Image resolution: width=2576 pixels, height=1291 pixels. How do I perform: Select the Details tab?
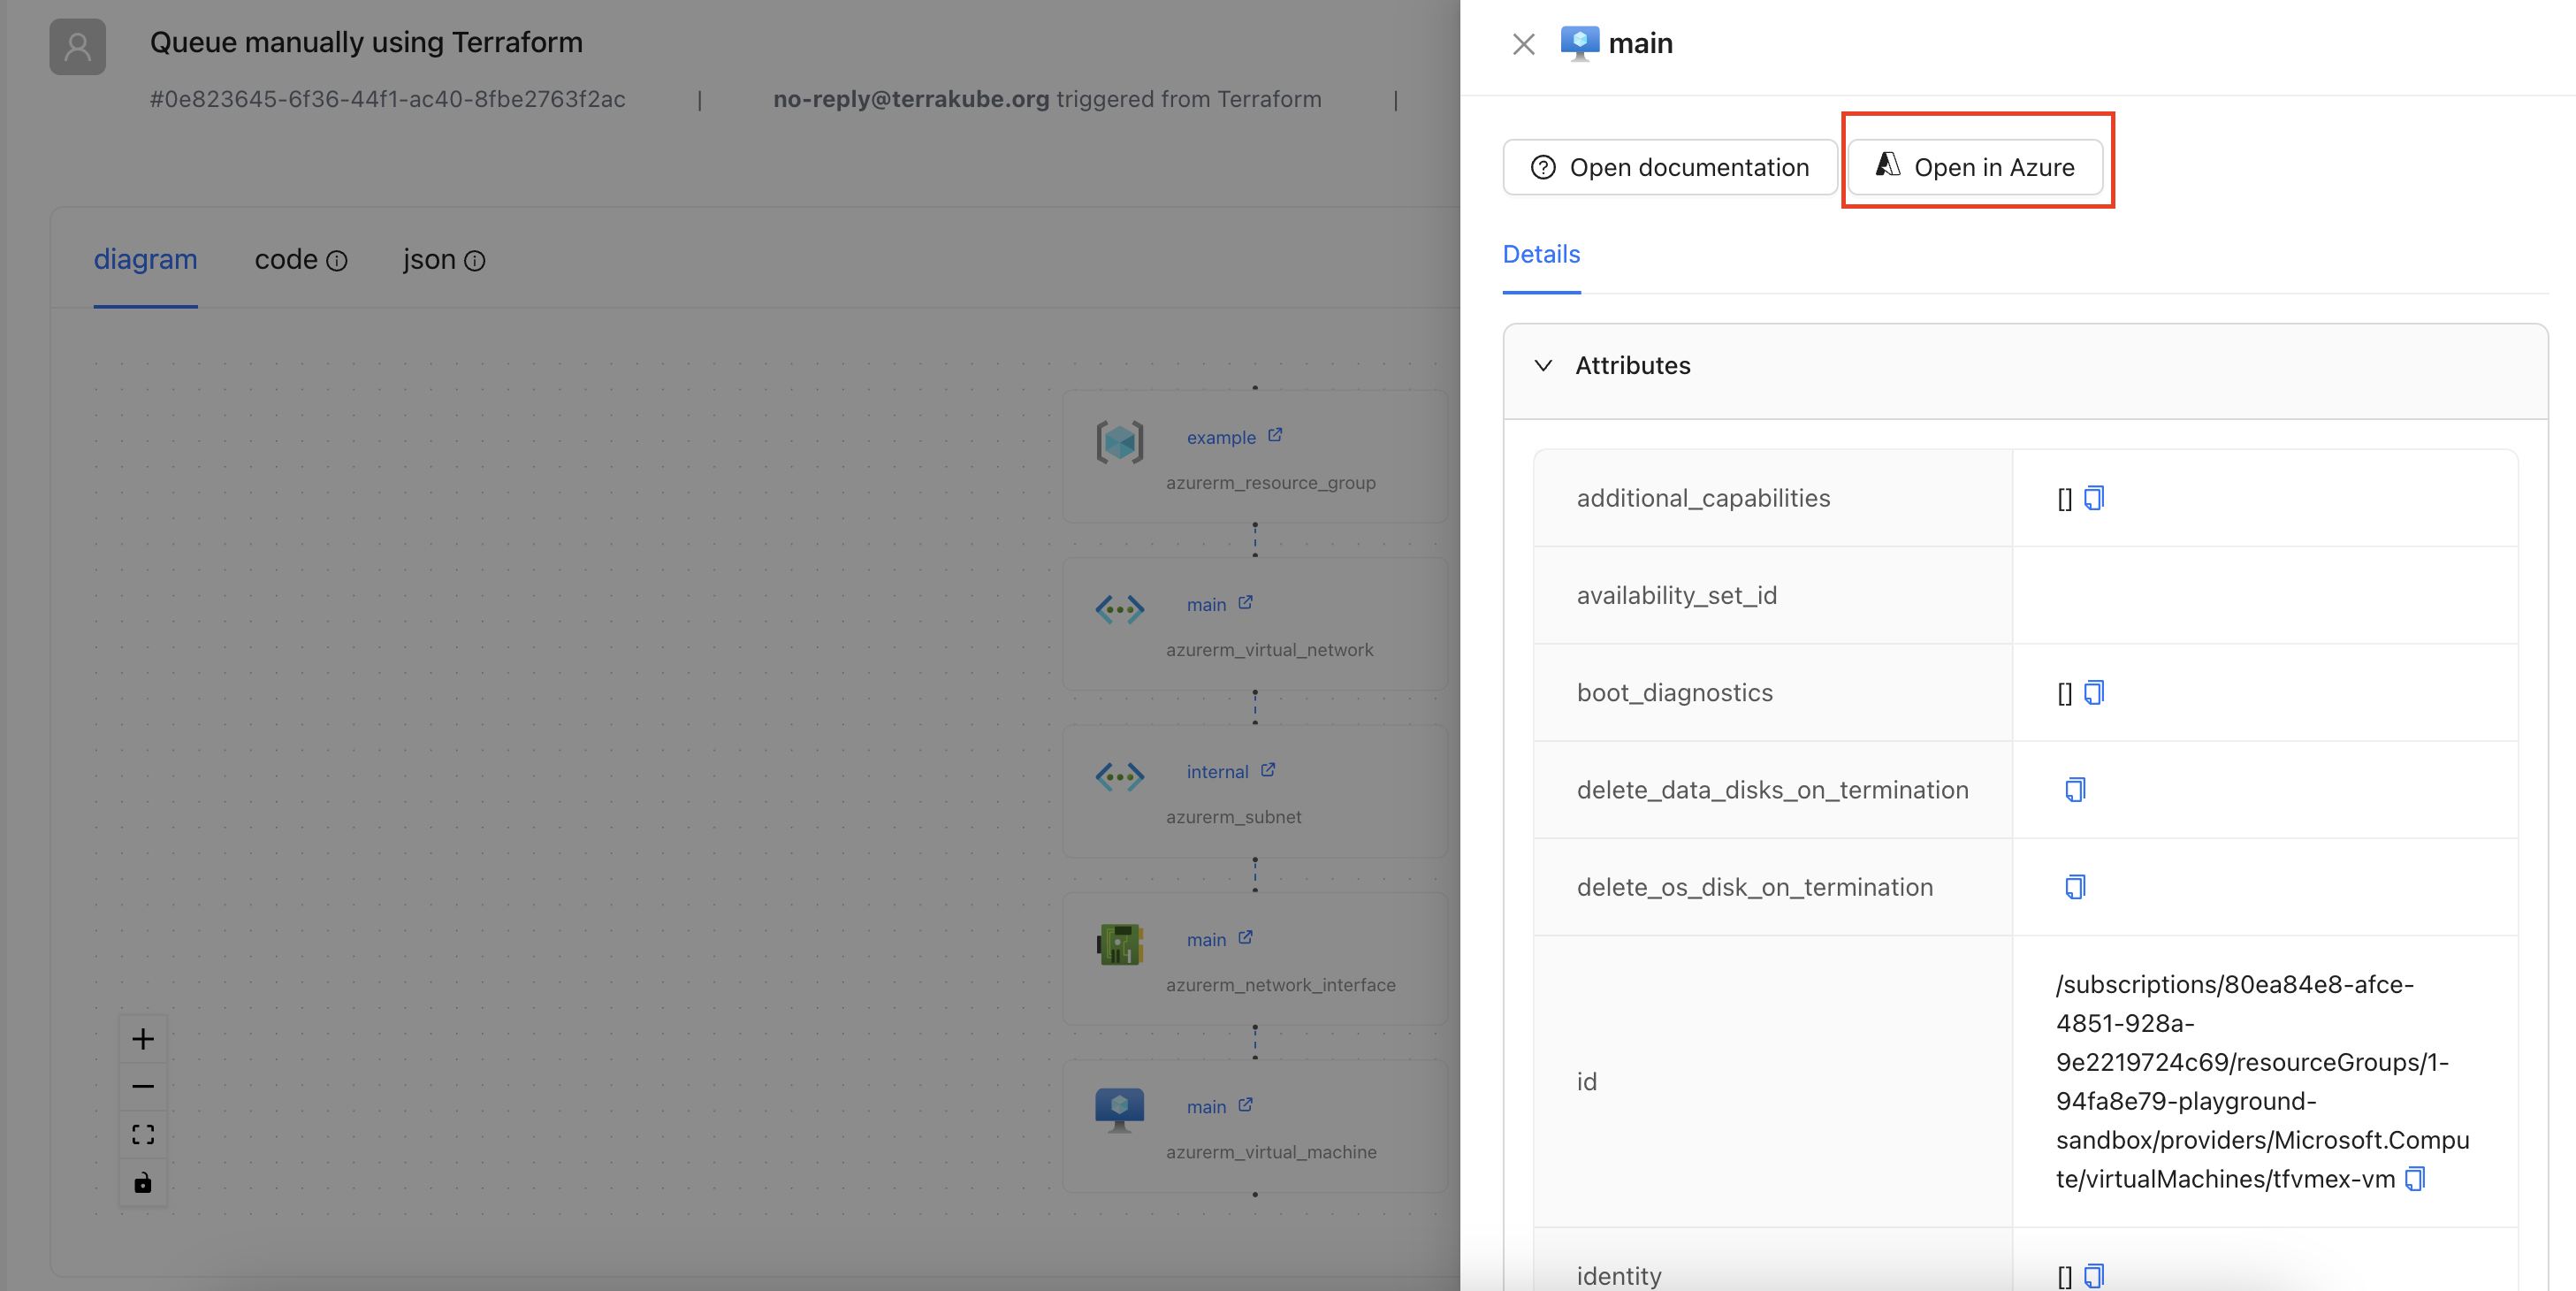(x=1541, y=254)
